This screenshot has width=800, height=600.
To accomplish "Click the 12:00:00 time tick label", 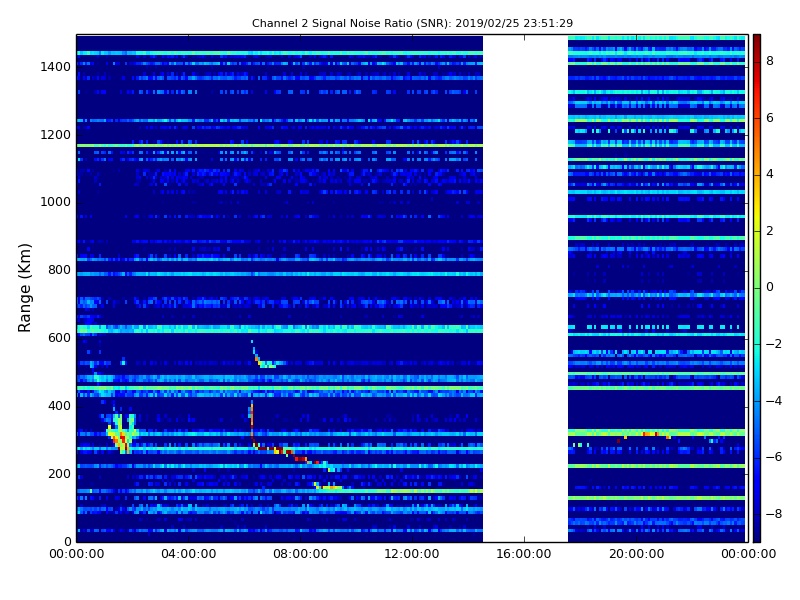I will point(412,554).
